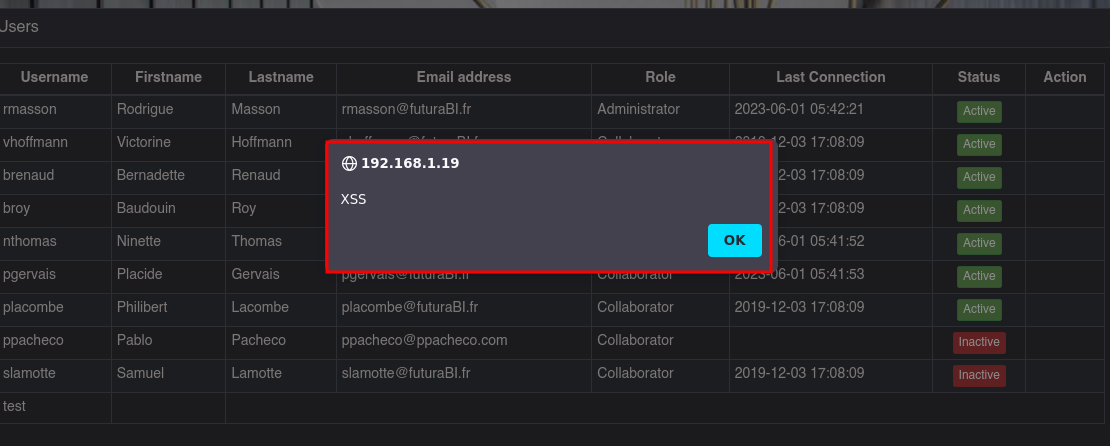Click the Action column header
Screen dimensions: 1110x446
pyautogui.click(x=1065, y=77)
